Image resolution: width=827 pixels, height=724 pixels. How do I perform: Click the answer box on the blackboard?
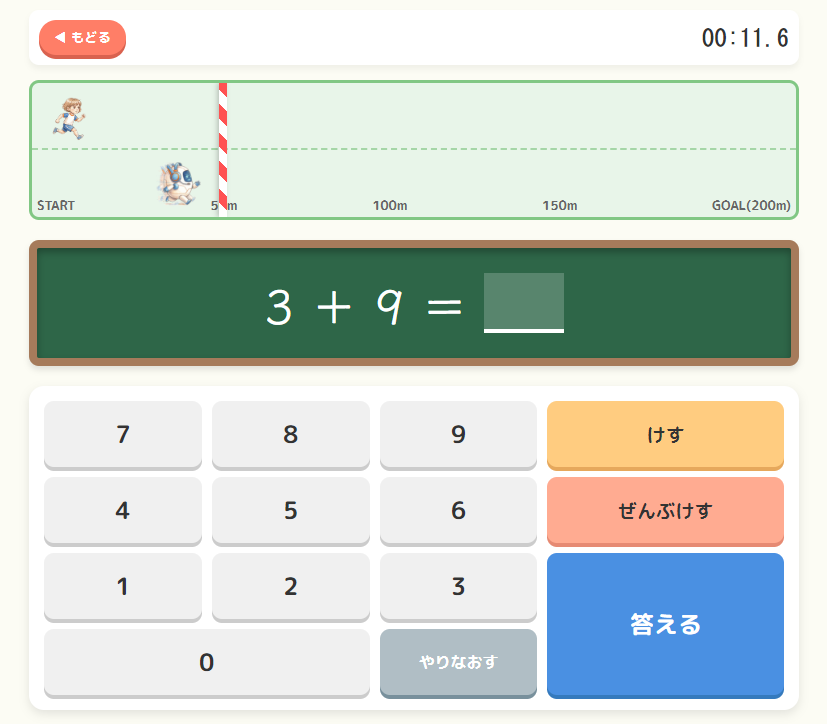click(524, 303)
